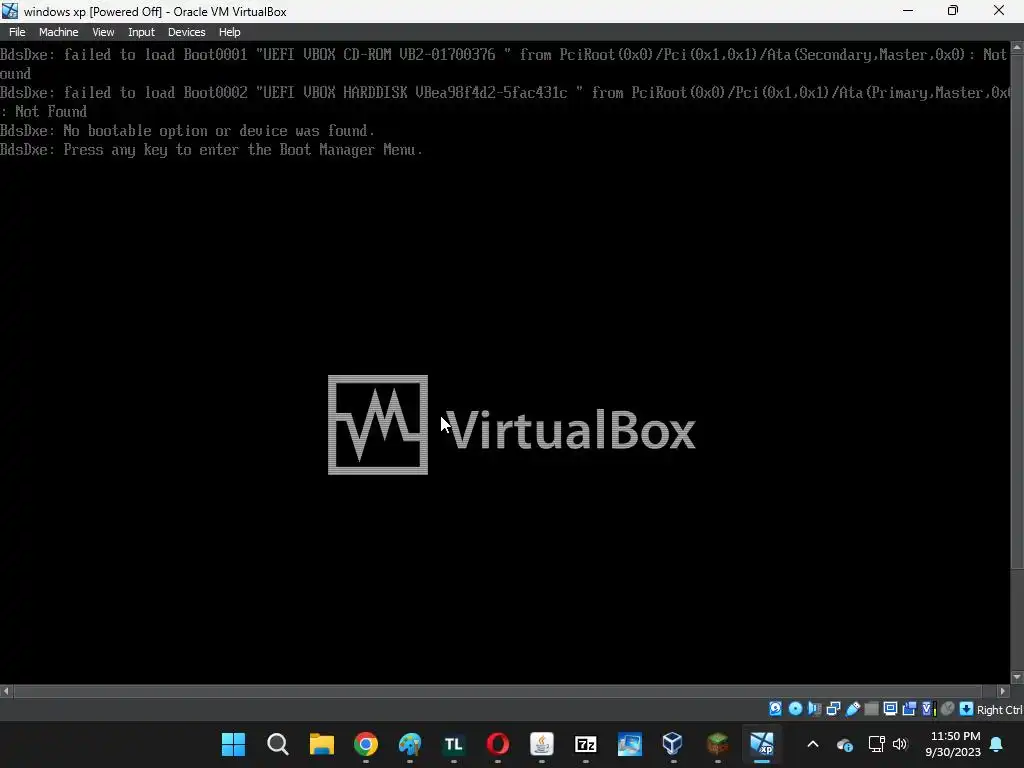Click the shared folders indicator
Viewport: 1024px width, 768px height.
[871, 709]
